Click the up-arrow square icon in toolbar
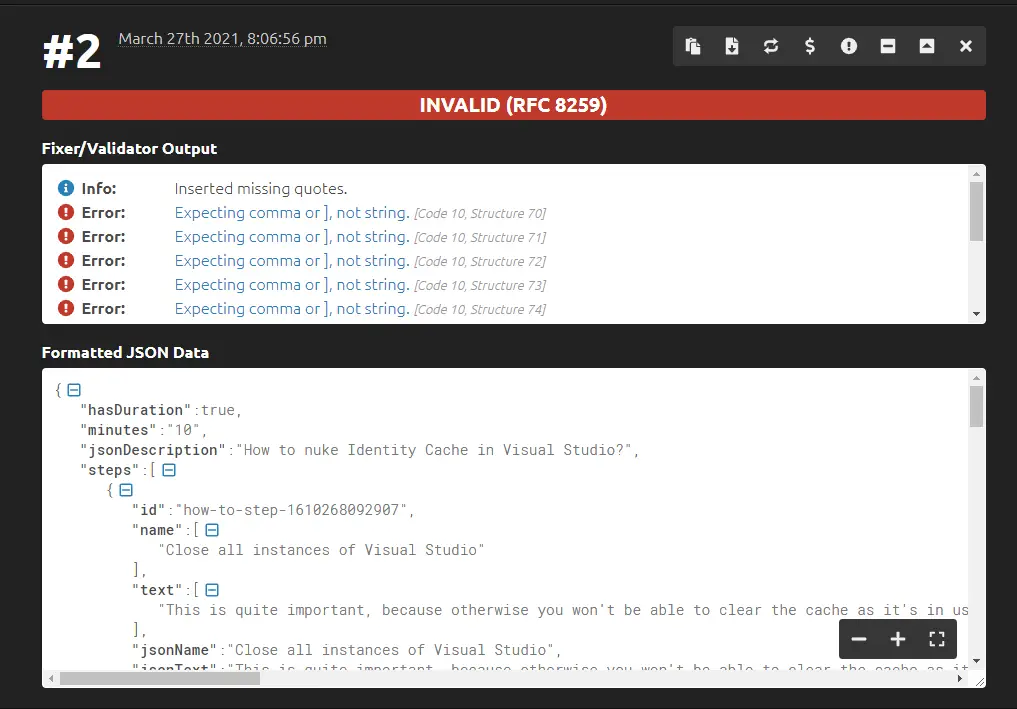The width and height of the screenshot is (1017, 709). (927, 46)
